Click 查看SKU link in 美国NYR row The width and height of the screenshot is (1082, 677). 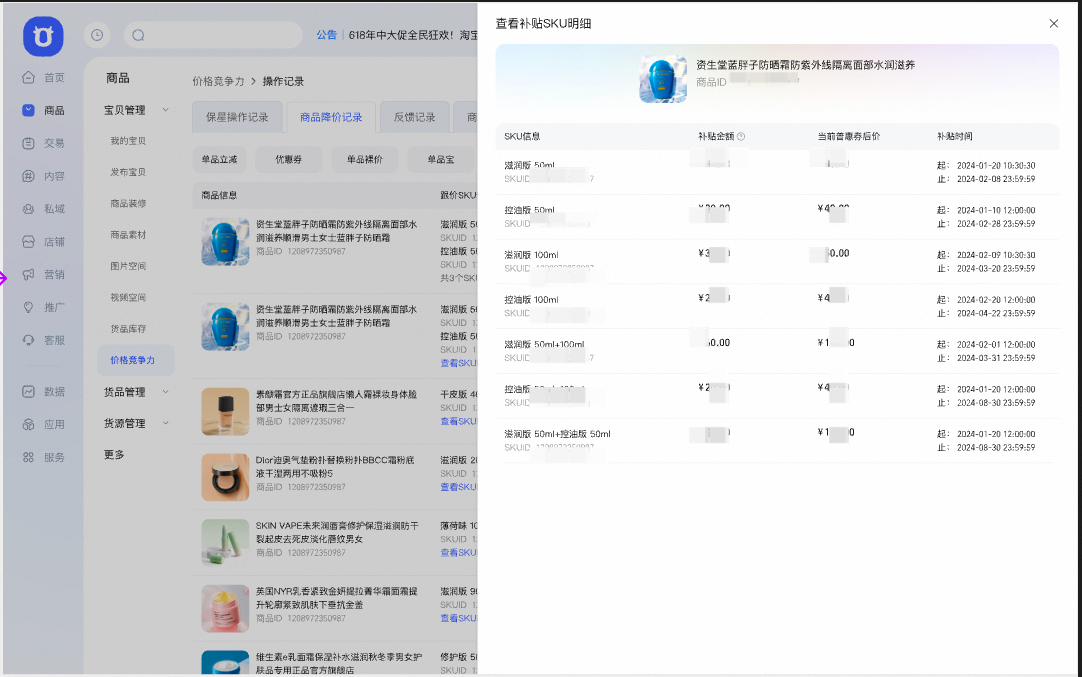pyautogui.click(x=459, y=618)
